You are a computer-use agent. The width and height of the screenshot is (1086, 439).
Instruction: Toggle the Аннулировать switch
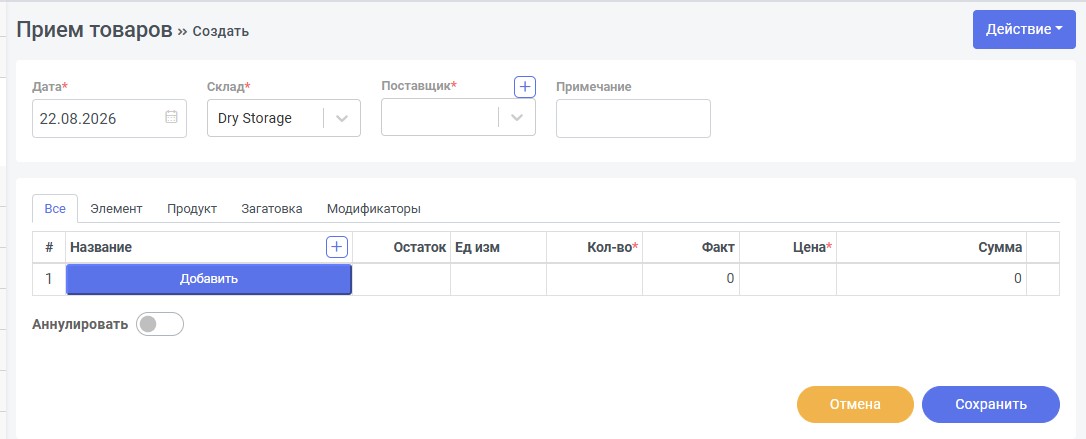[160, 324]
